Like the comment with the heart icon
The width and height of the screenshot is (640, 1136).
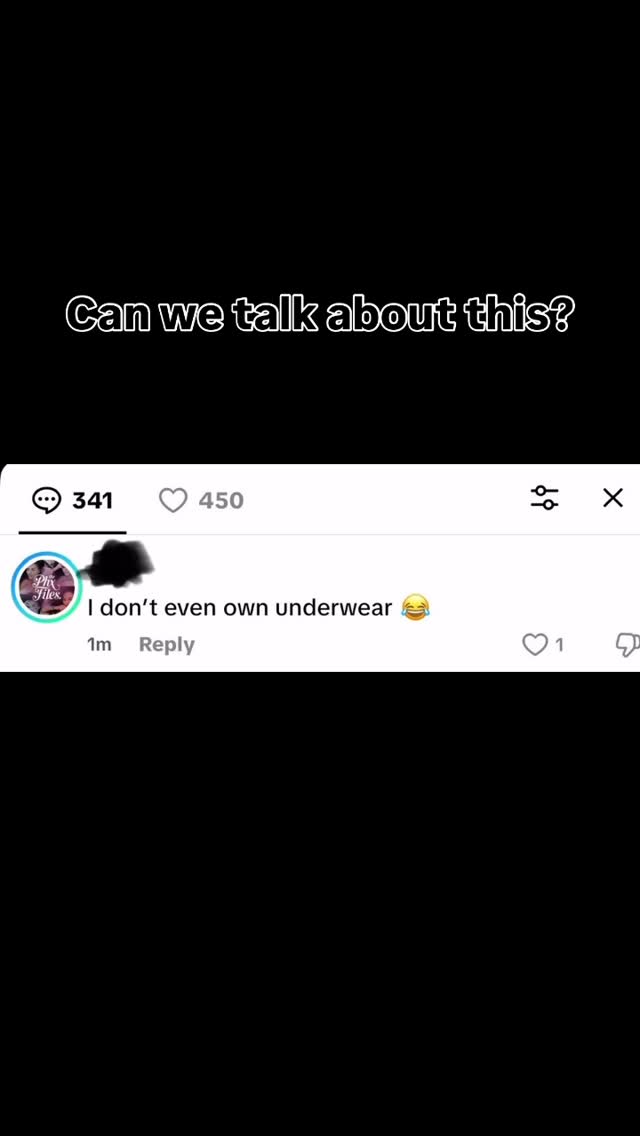click(x=535, y=644)
